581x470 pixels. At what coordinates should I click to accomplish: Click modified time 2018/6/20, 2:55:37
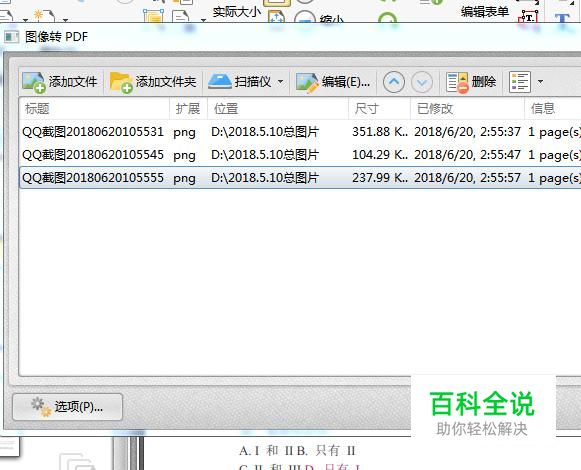[467, 132]
